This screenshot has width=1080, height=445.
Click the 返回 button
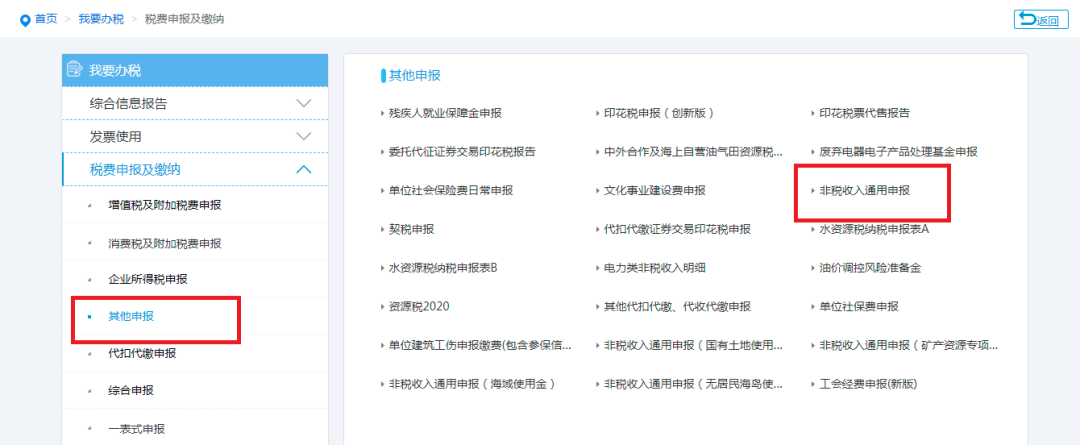point(1041,20)
